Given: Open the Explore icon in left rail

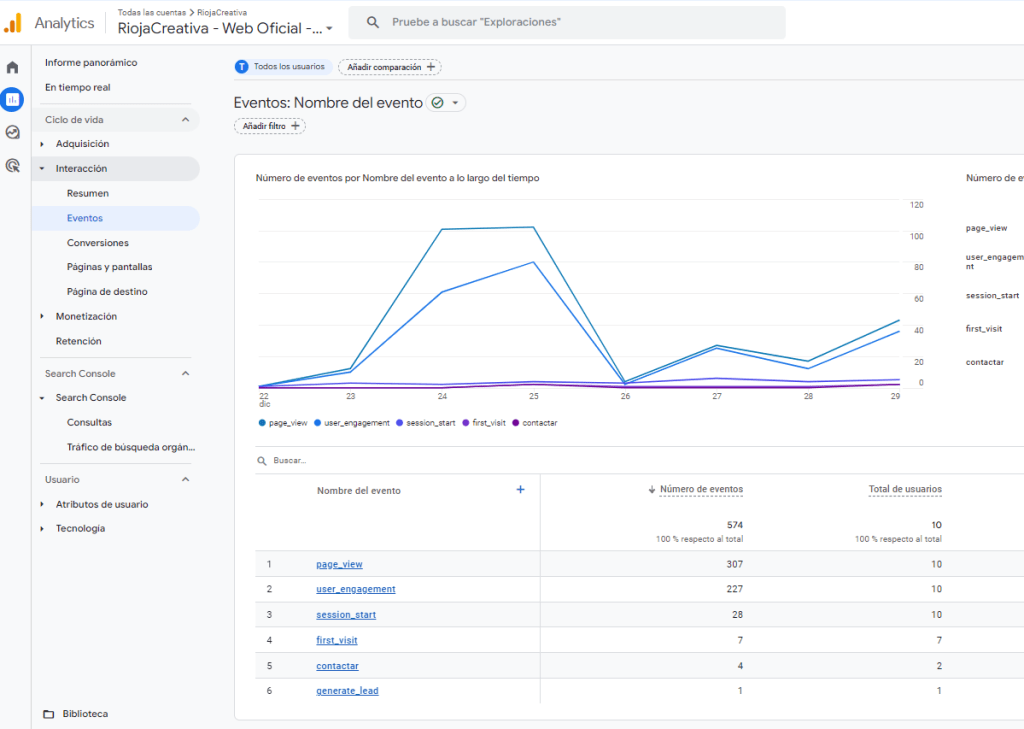Looking at the screenshot, I should point(12,133).
